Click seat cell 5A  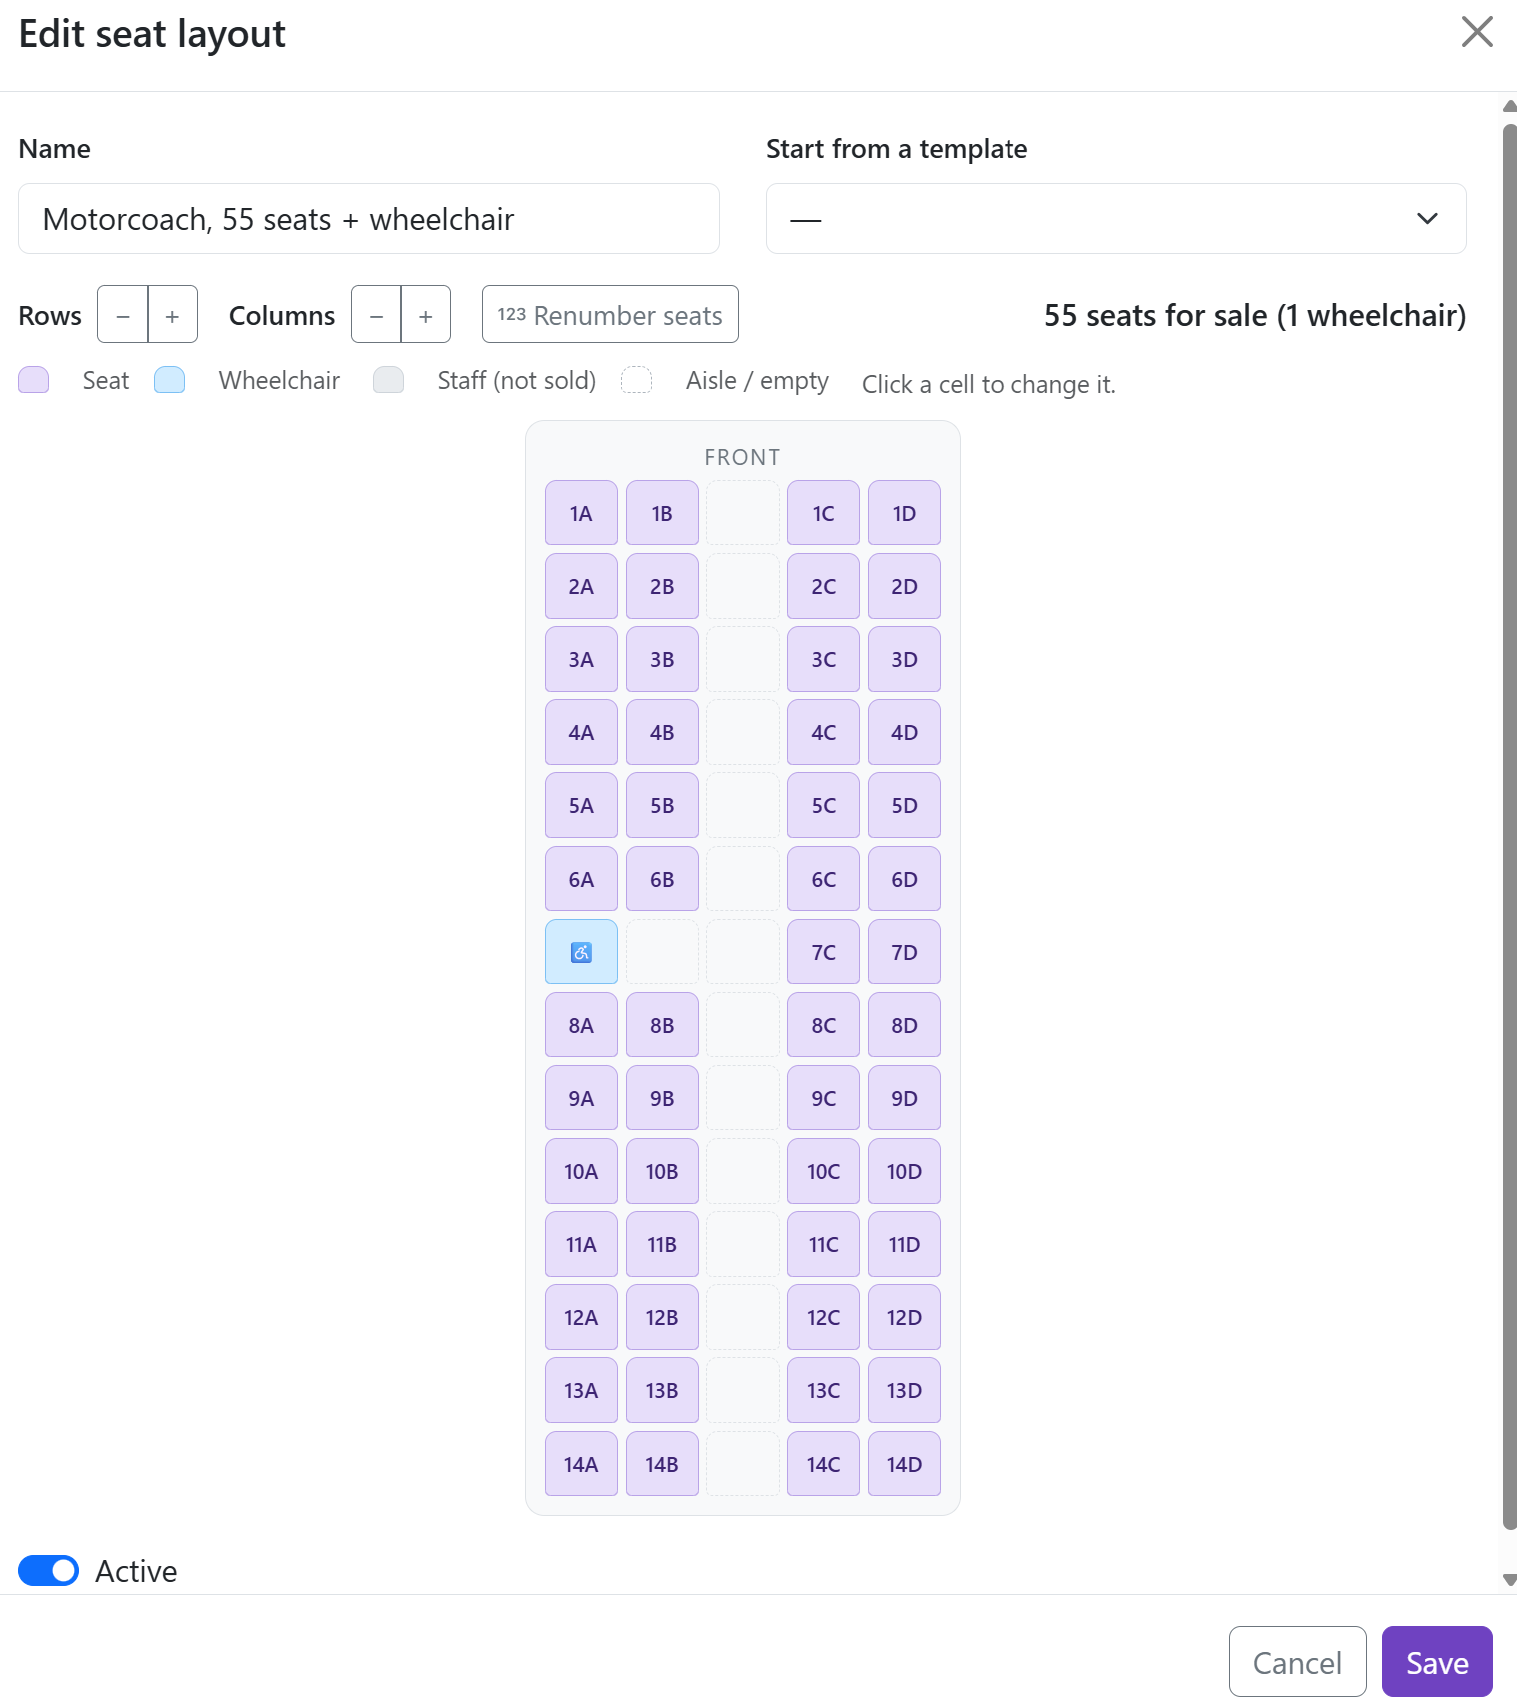pos(581,805)
